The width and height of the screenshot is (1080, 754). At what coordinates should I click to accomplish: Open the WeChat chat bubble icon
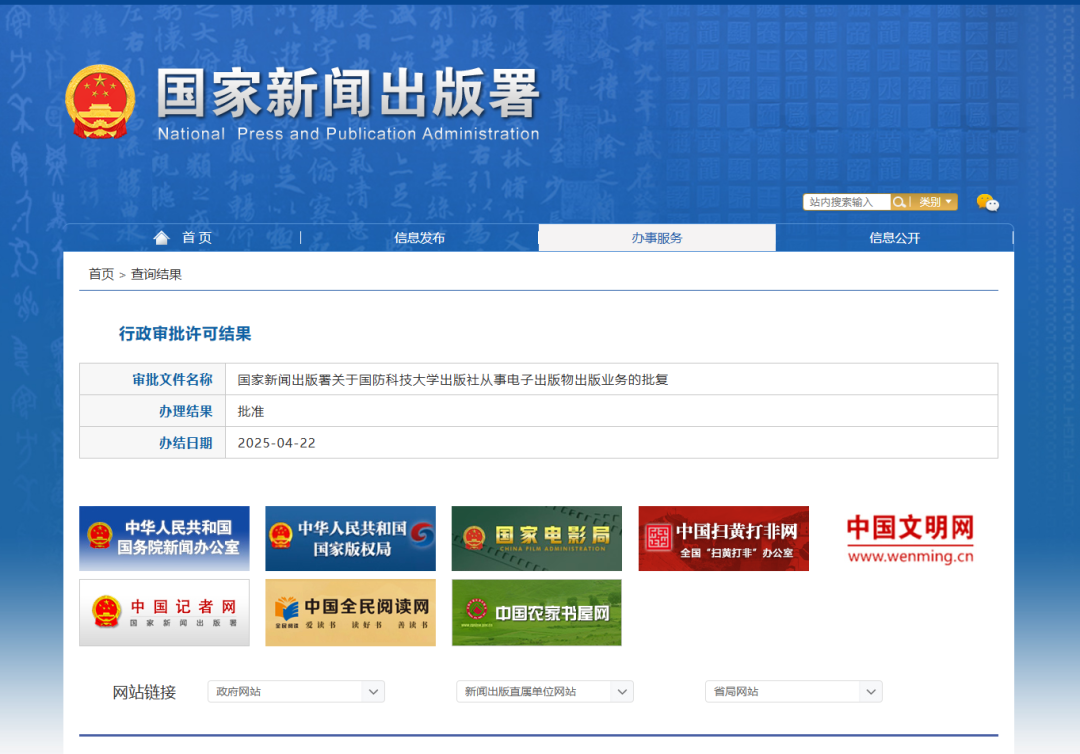point(987,202)
